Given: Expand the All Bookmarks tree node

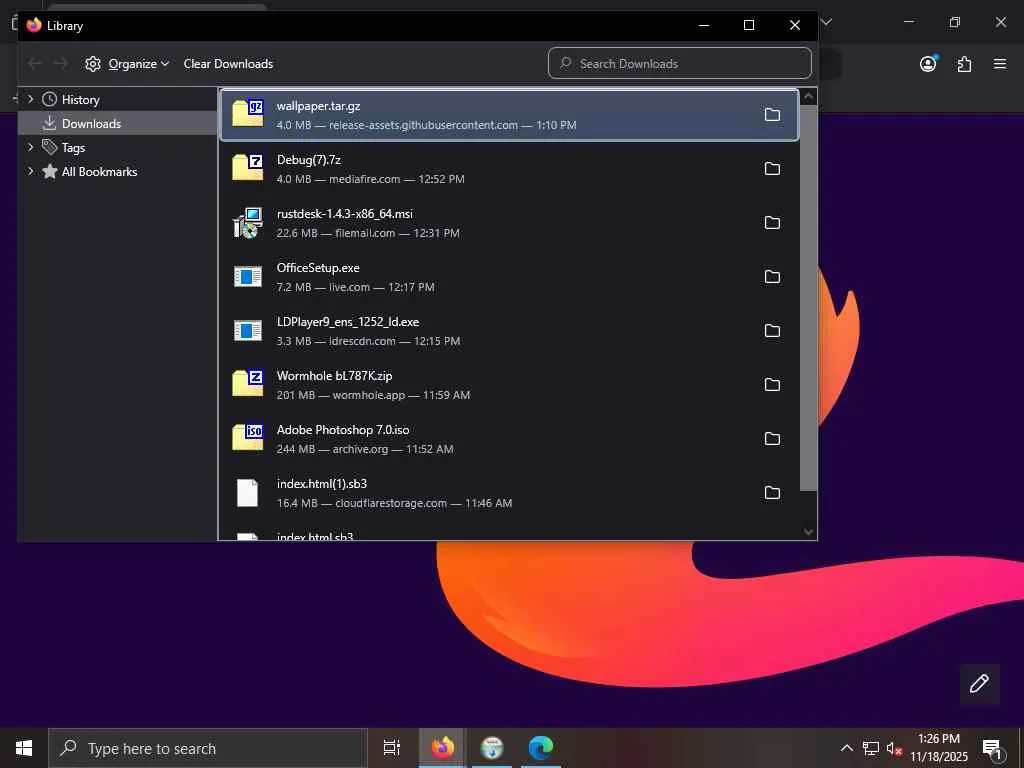Looking at the screenshot, I should point(30,171).
